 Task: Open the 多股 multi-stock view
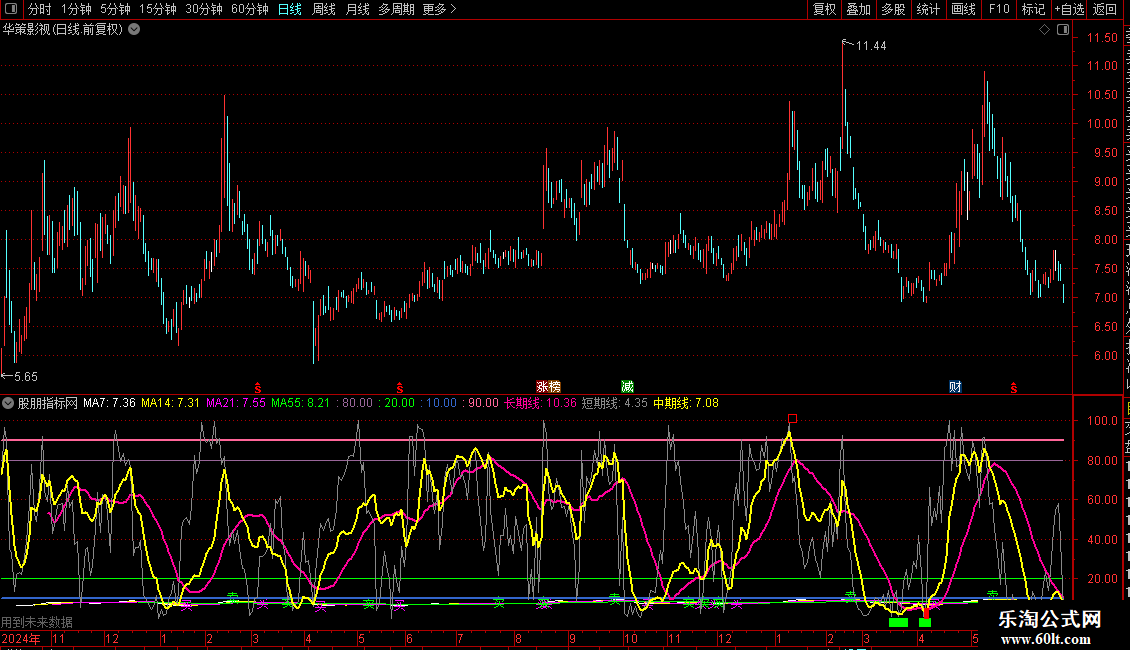(893, 9)
